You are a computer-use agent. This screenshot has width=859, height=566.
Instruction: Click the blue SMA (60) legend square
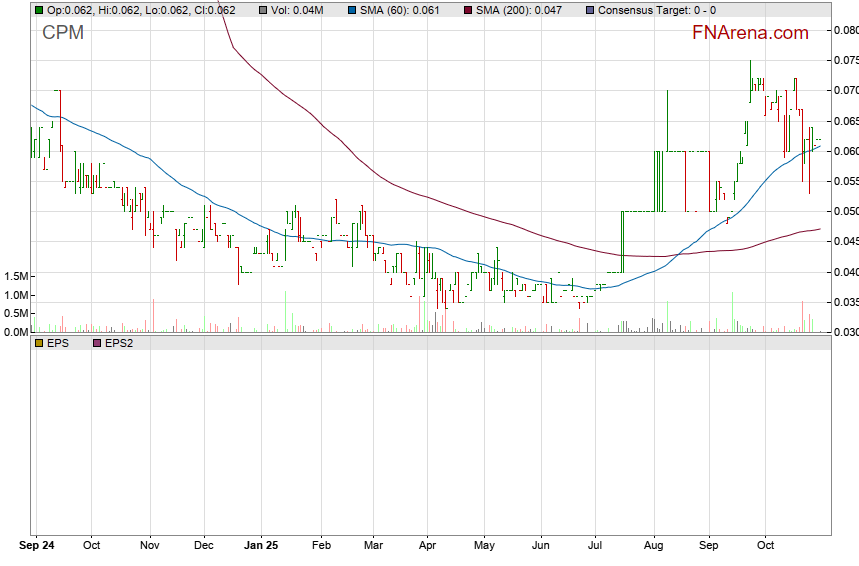pyautogui.click(x=352, y=10)
